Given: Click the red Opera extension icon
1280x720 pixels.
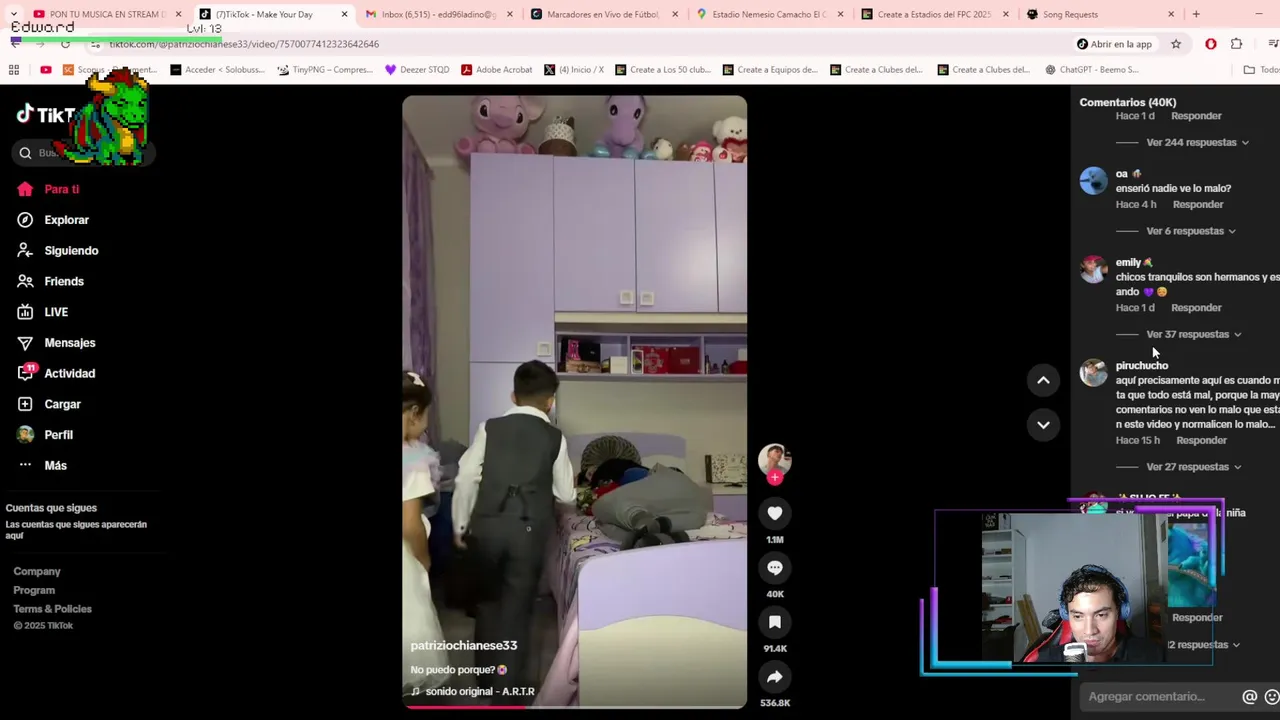Looking at the screenshot, I should tap(1211, 44).
